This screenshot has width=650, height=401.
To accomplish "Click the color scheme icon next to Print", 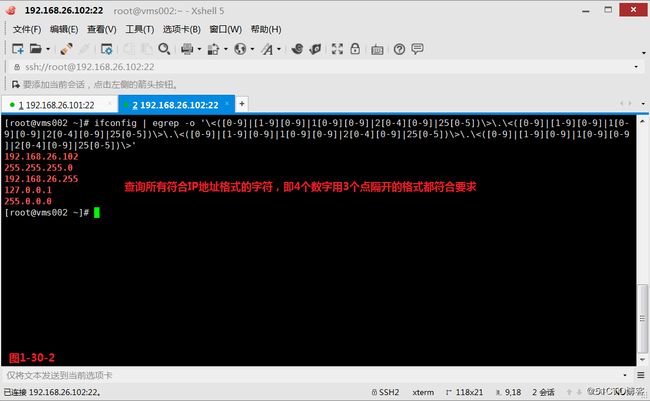I will click(x=213, y=49).
